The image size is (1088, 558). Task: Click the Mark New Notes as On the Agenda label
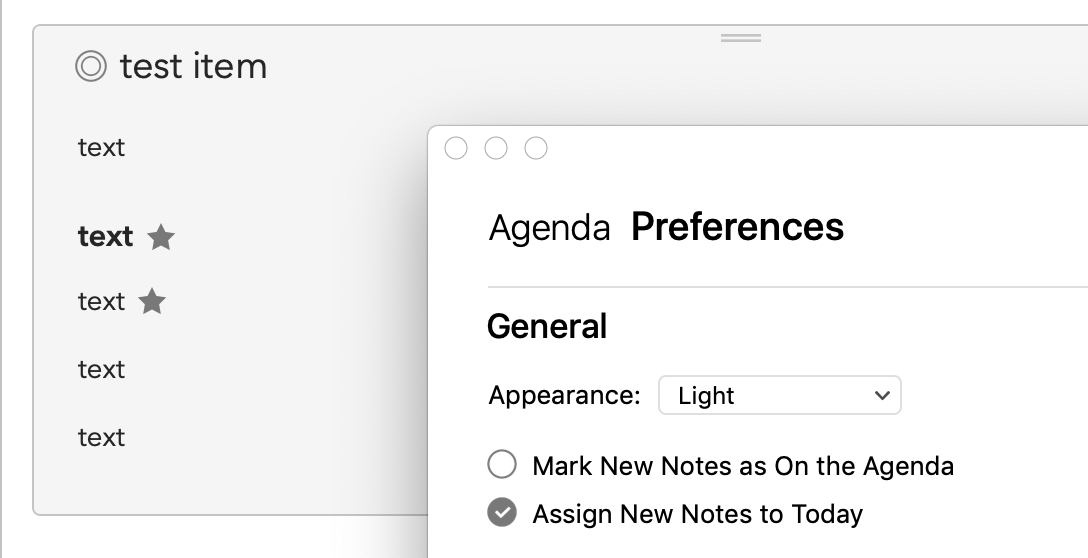(x=742, y=466)
